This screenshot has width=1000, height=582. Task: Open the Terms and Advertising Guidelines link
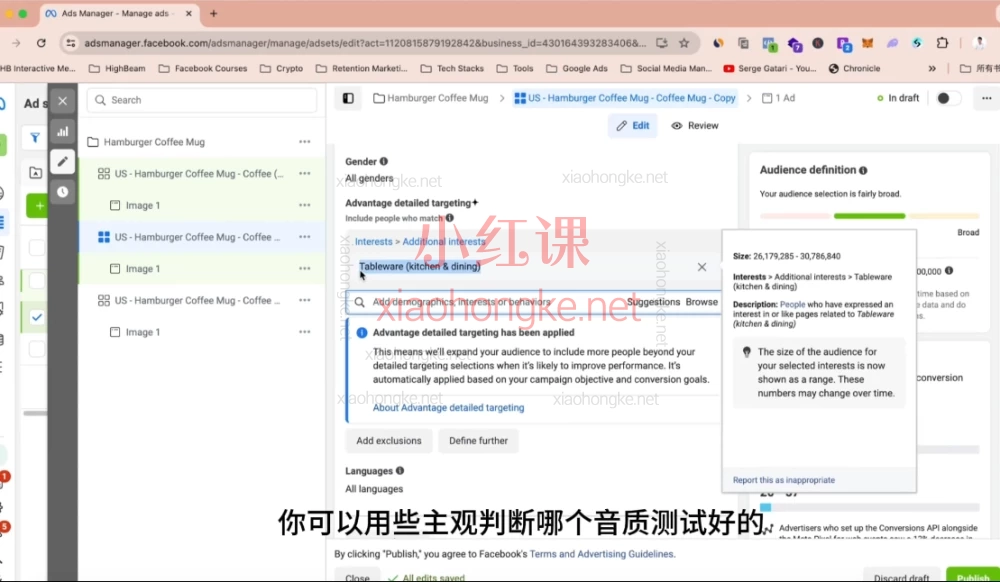[601, 554]
